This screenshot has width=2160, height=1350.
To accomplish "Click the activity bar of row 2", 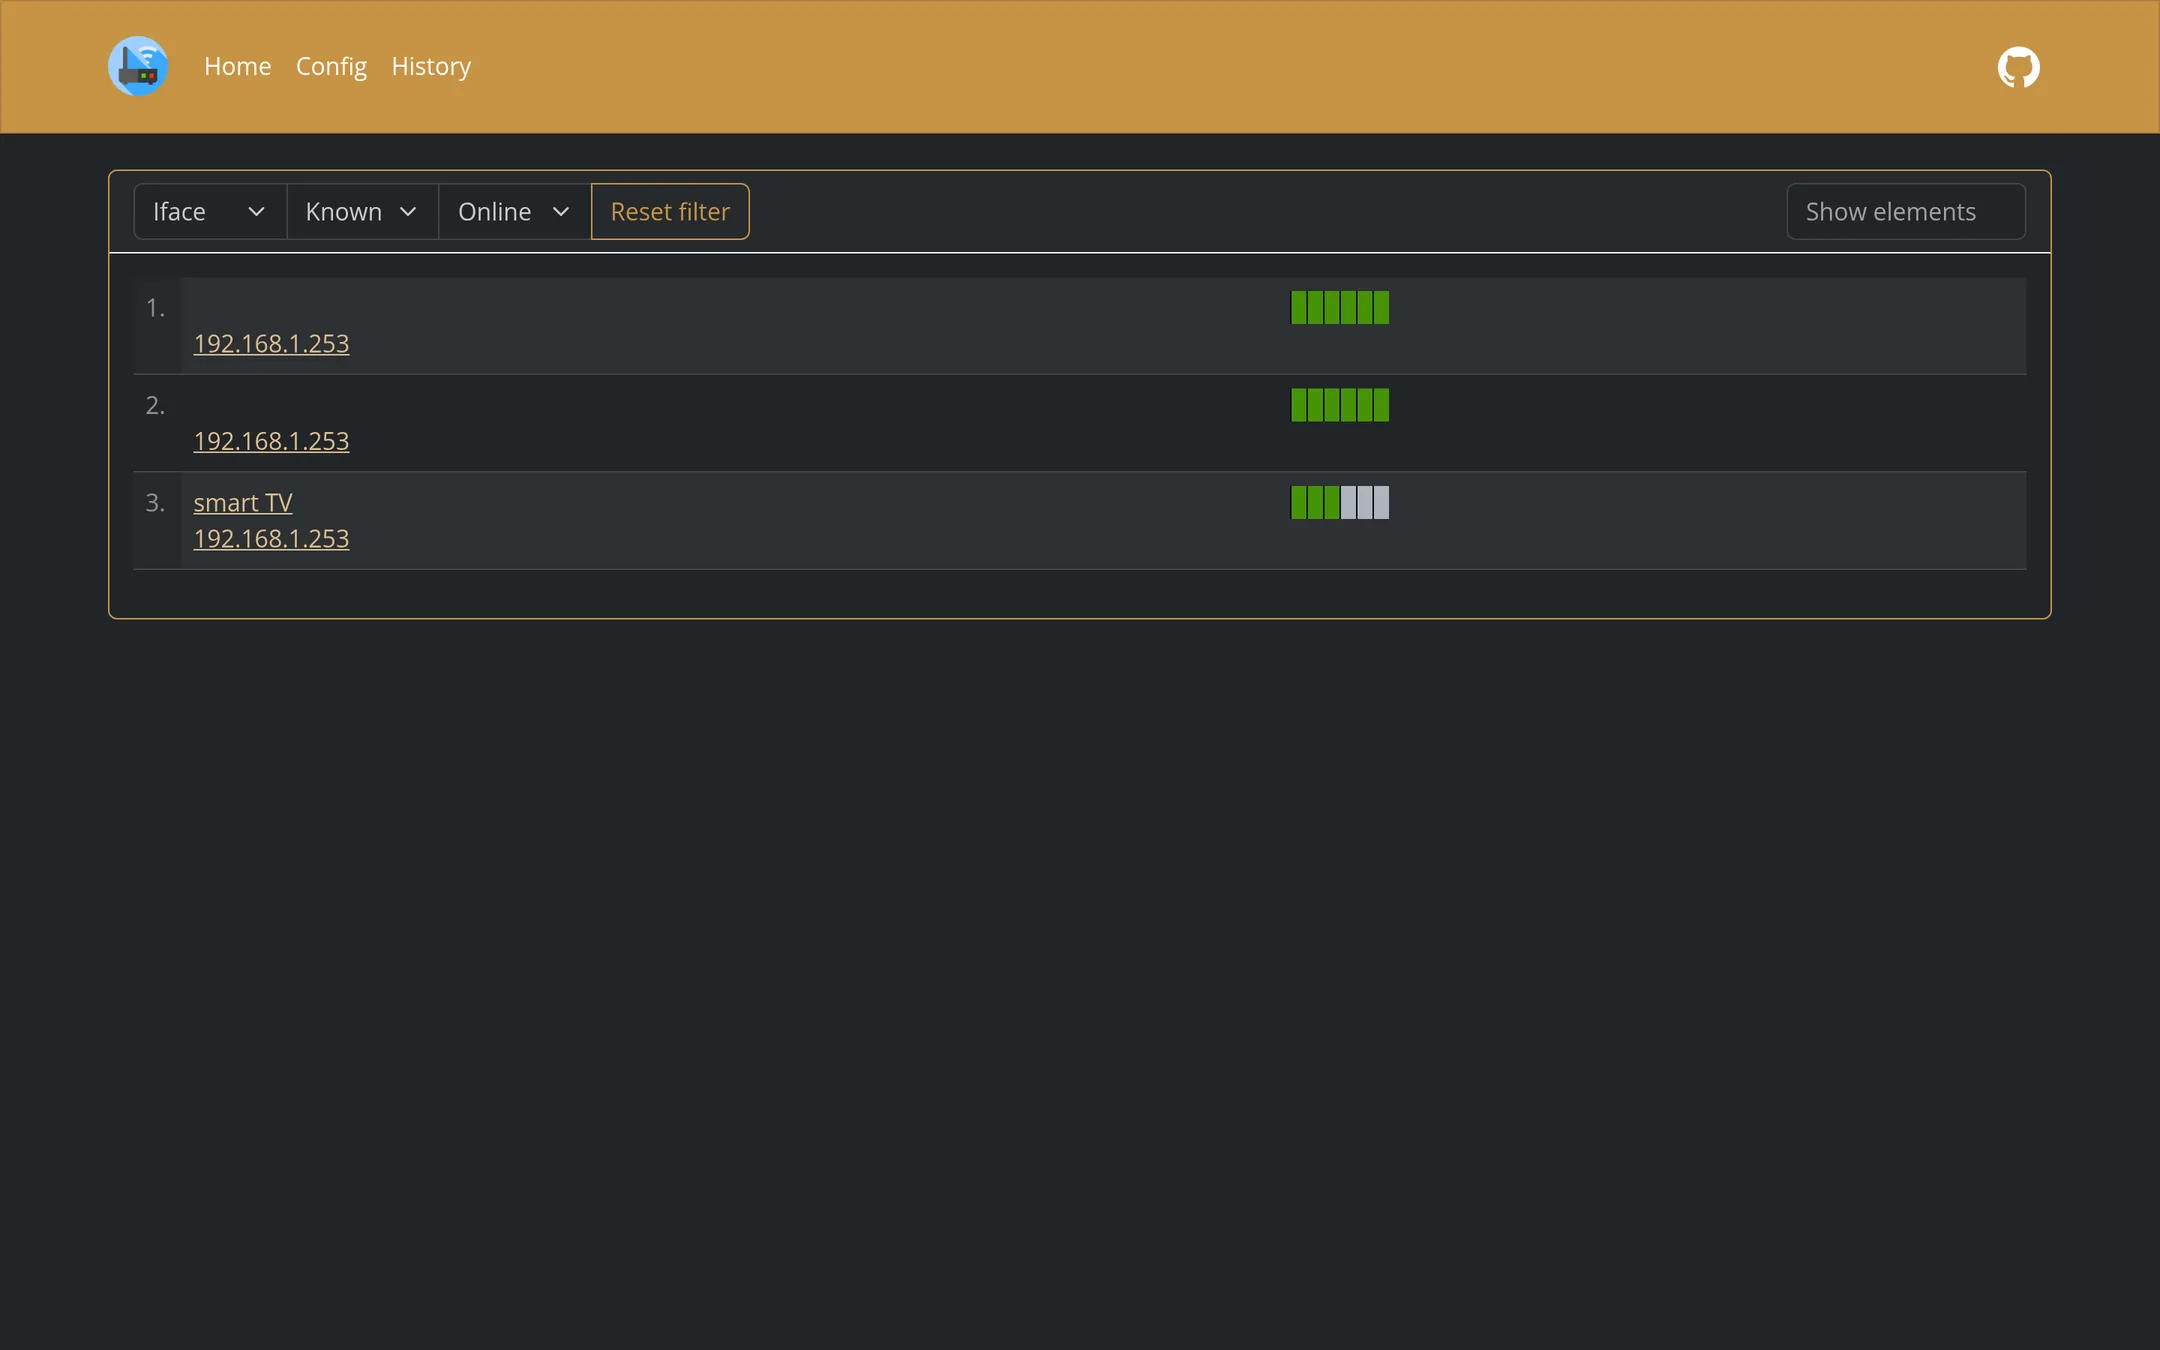I will coord(1340,405).
